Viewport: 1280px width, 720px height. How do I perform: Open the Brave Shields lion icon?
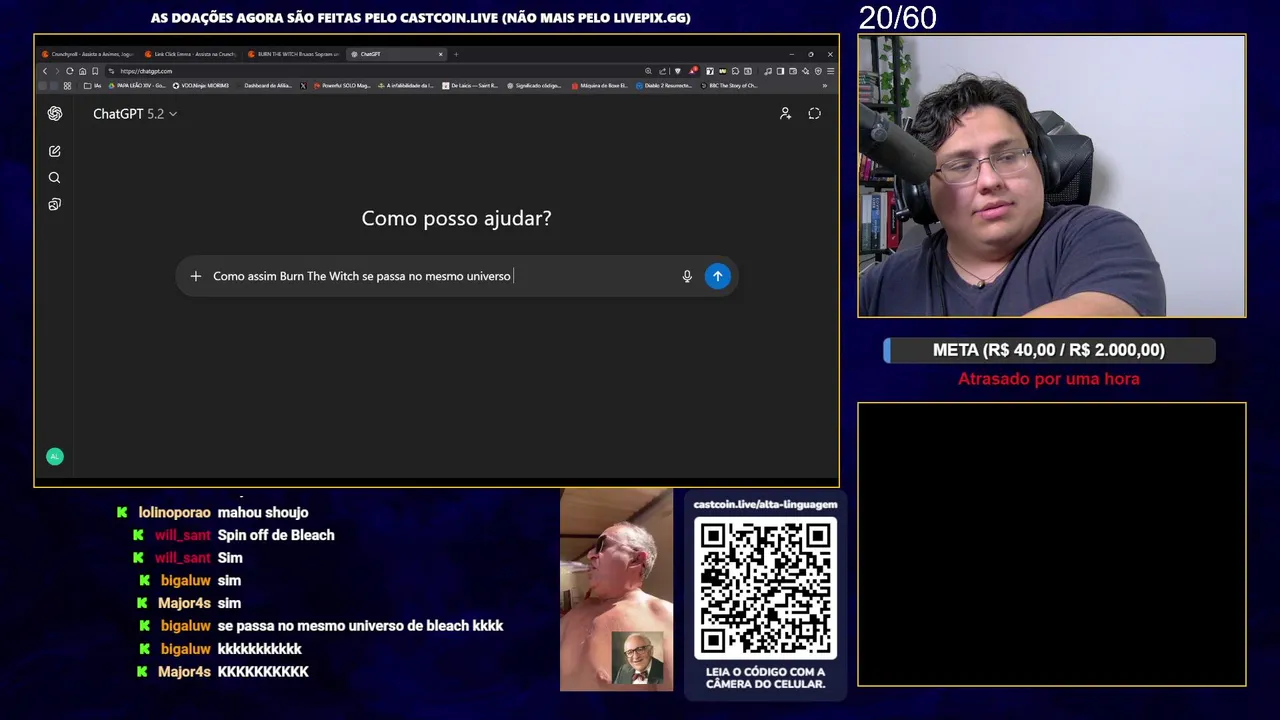click(677, 71)
